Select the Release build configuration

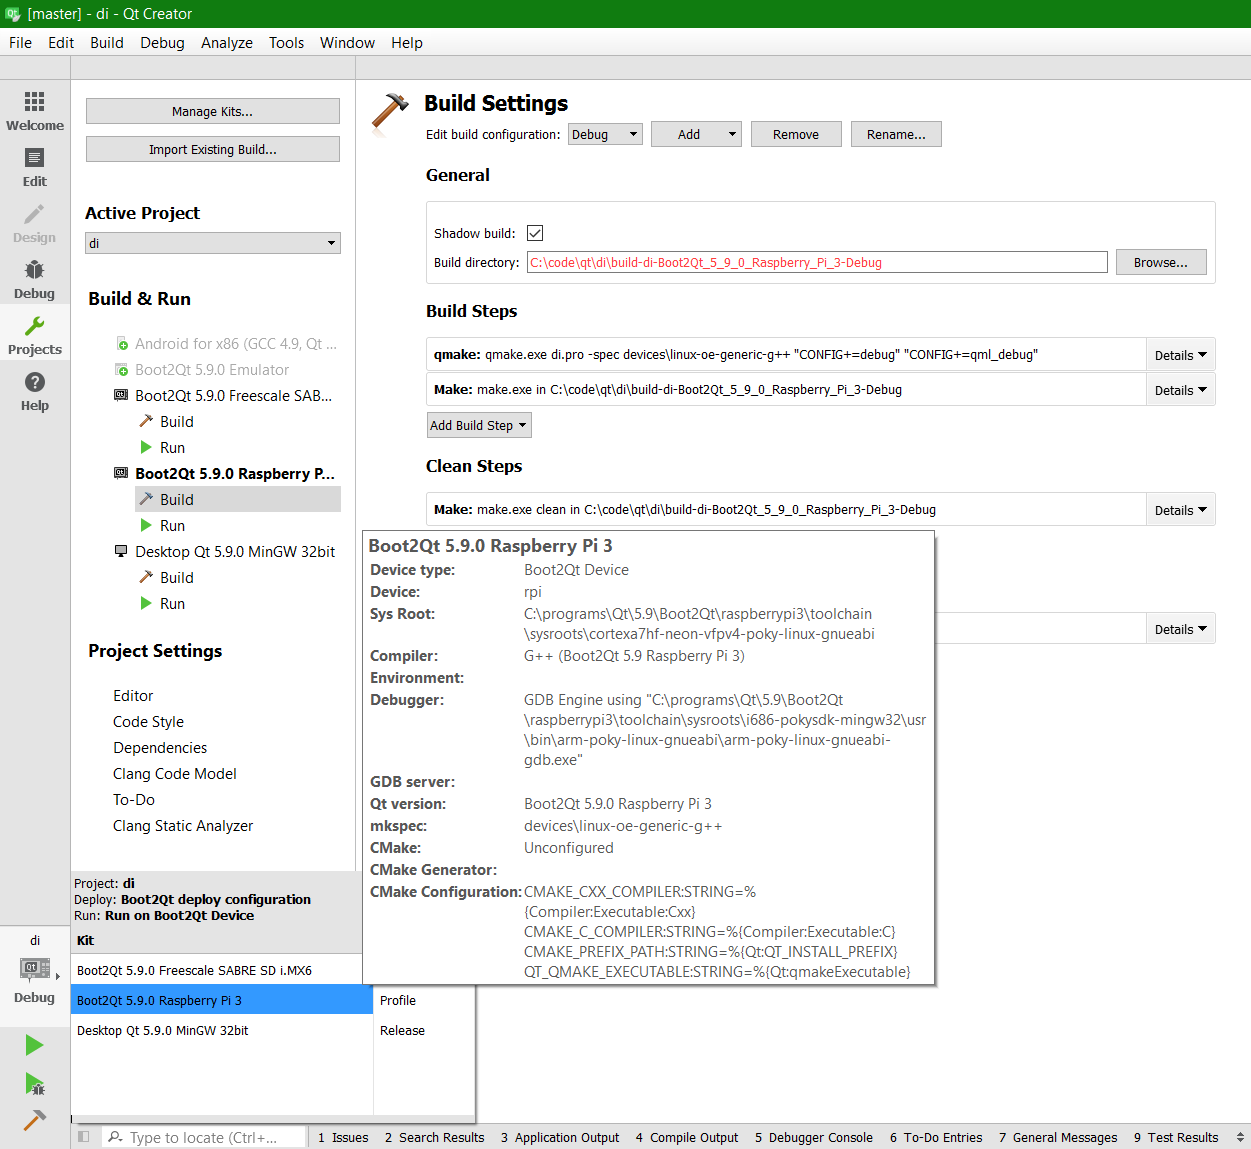point(424,1030)
